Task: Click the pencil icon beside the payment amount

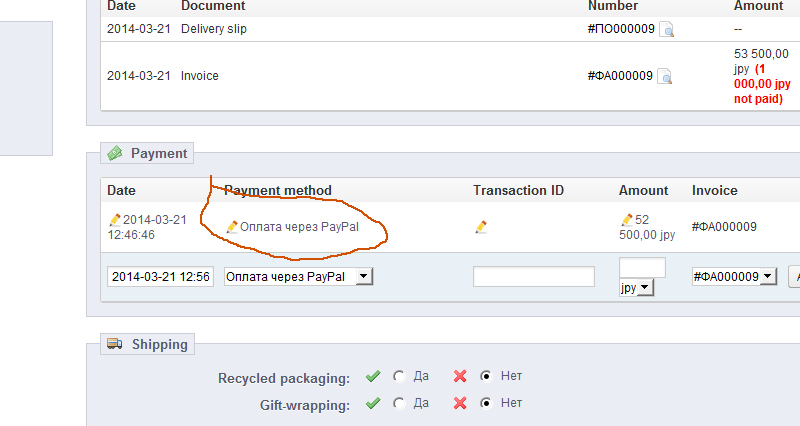Action: point(627,220)
